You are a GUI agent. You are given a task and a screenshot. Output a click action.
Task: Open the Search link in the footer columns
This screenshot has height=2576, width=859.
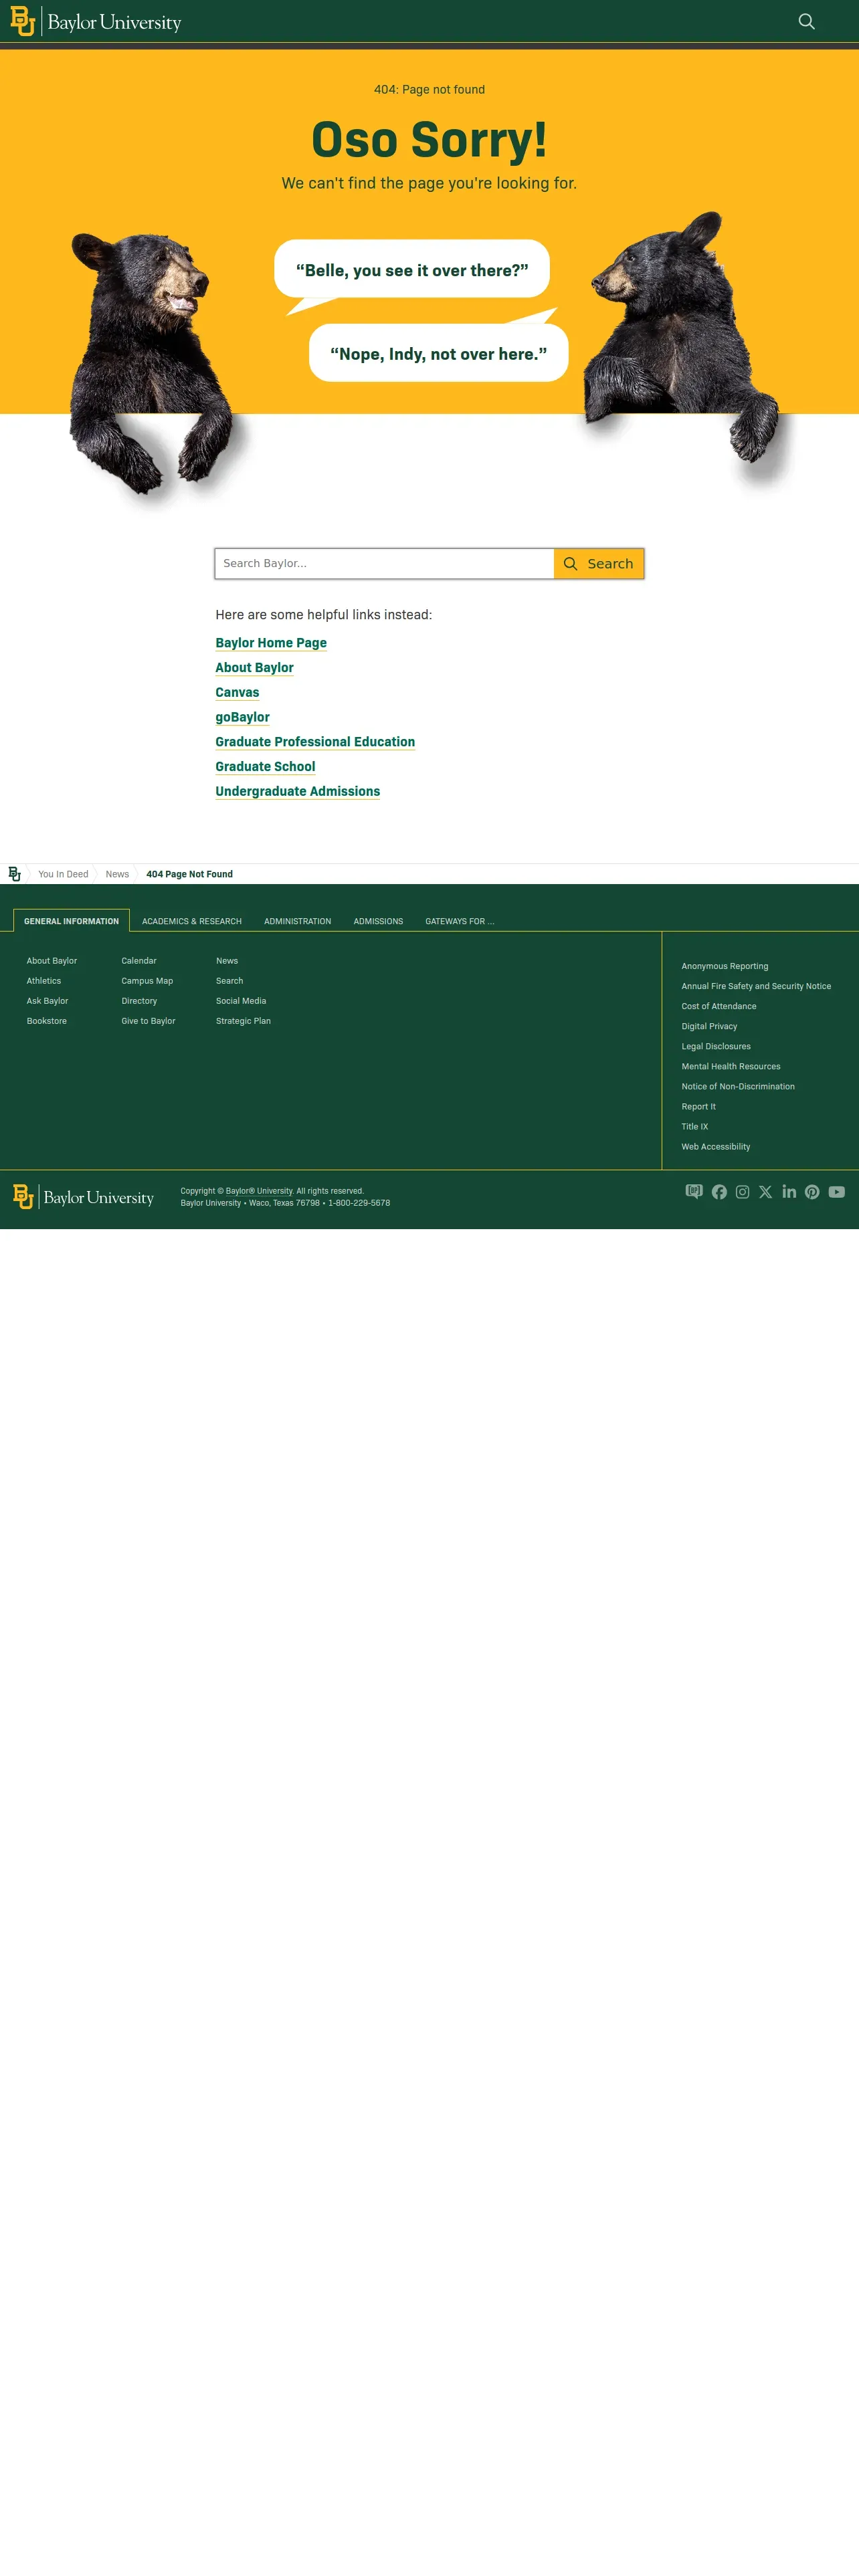(x=230, y=981)
